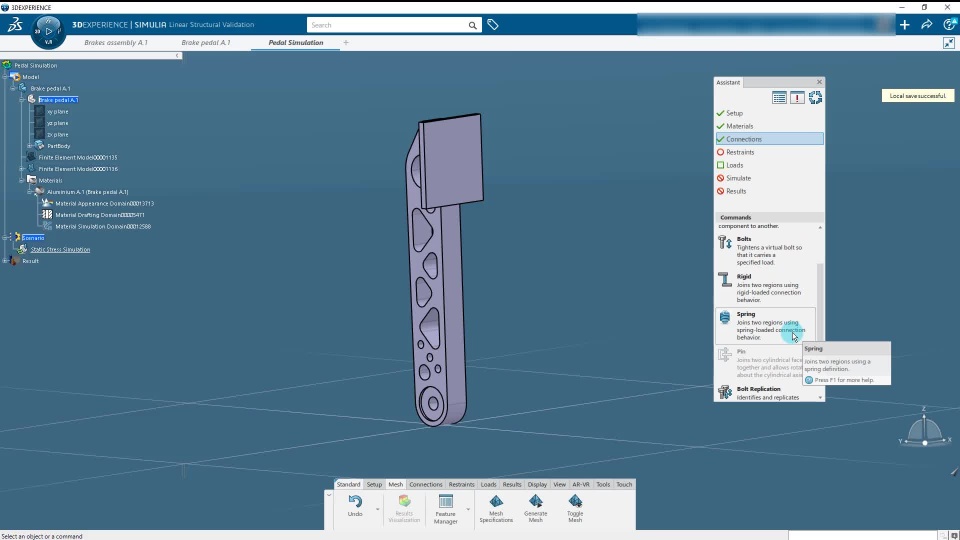The height and width of the screenshot is (540, 960).
Task: Expand Finite Element Model00001136 node
Action: (x=21, y=169)
